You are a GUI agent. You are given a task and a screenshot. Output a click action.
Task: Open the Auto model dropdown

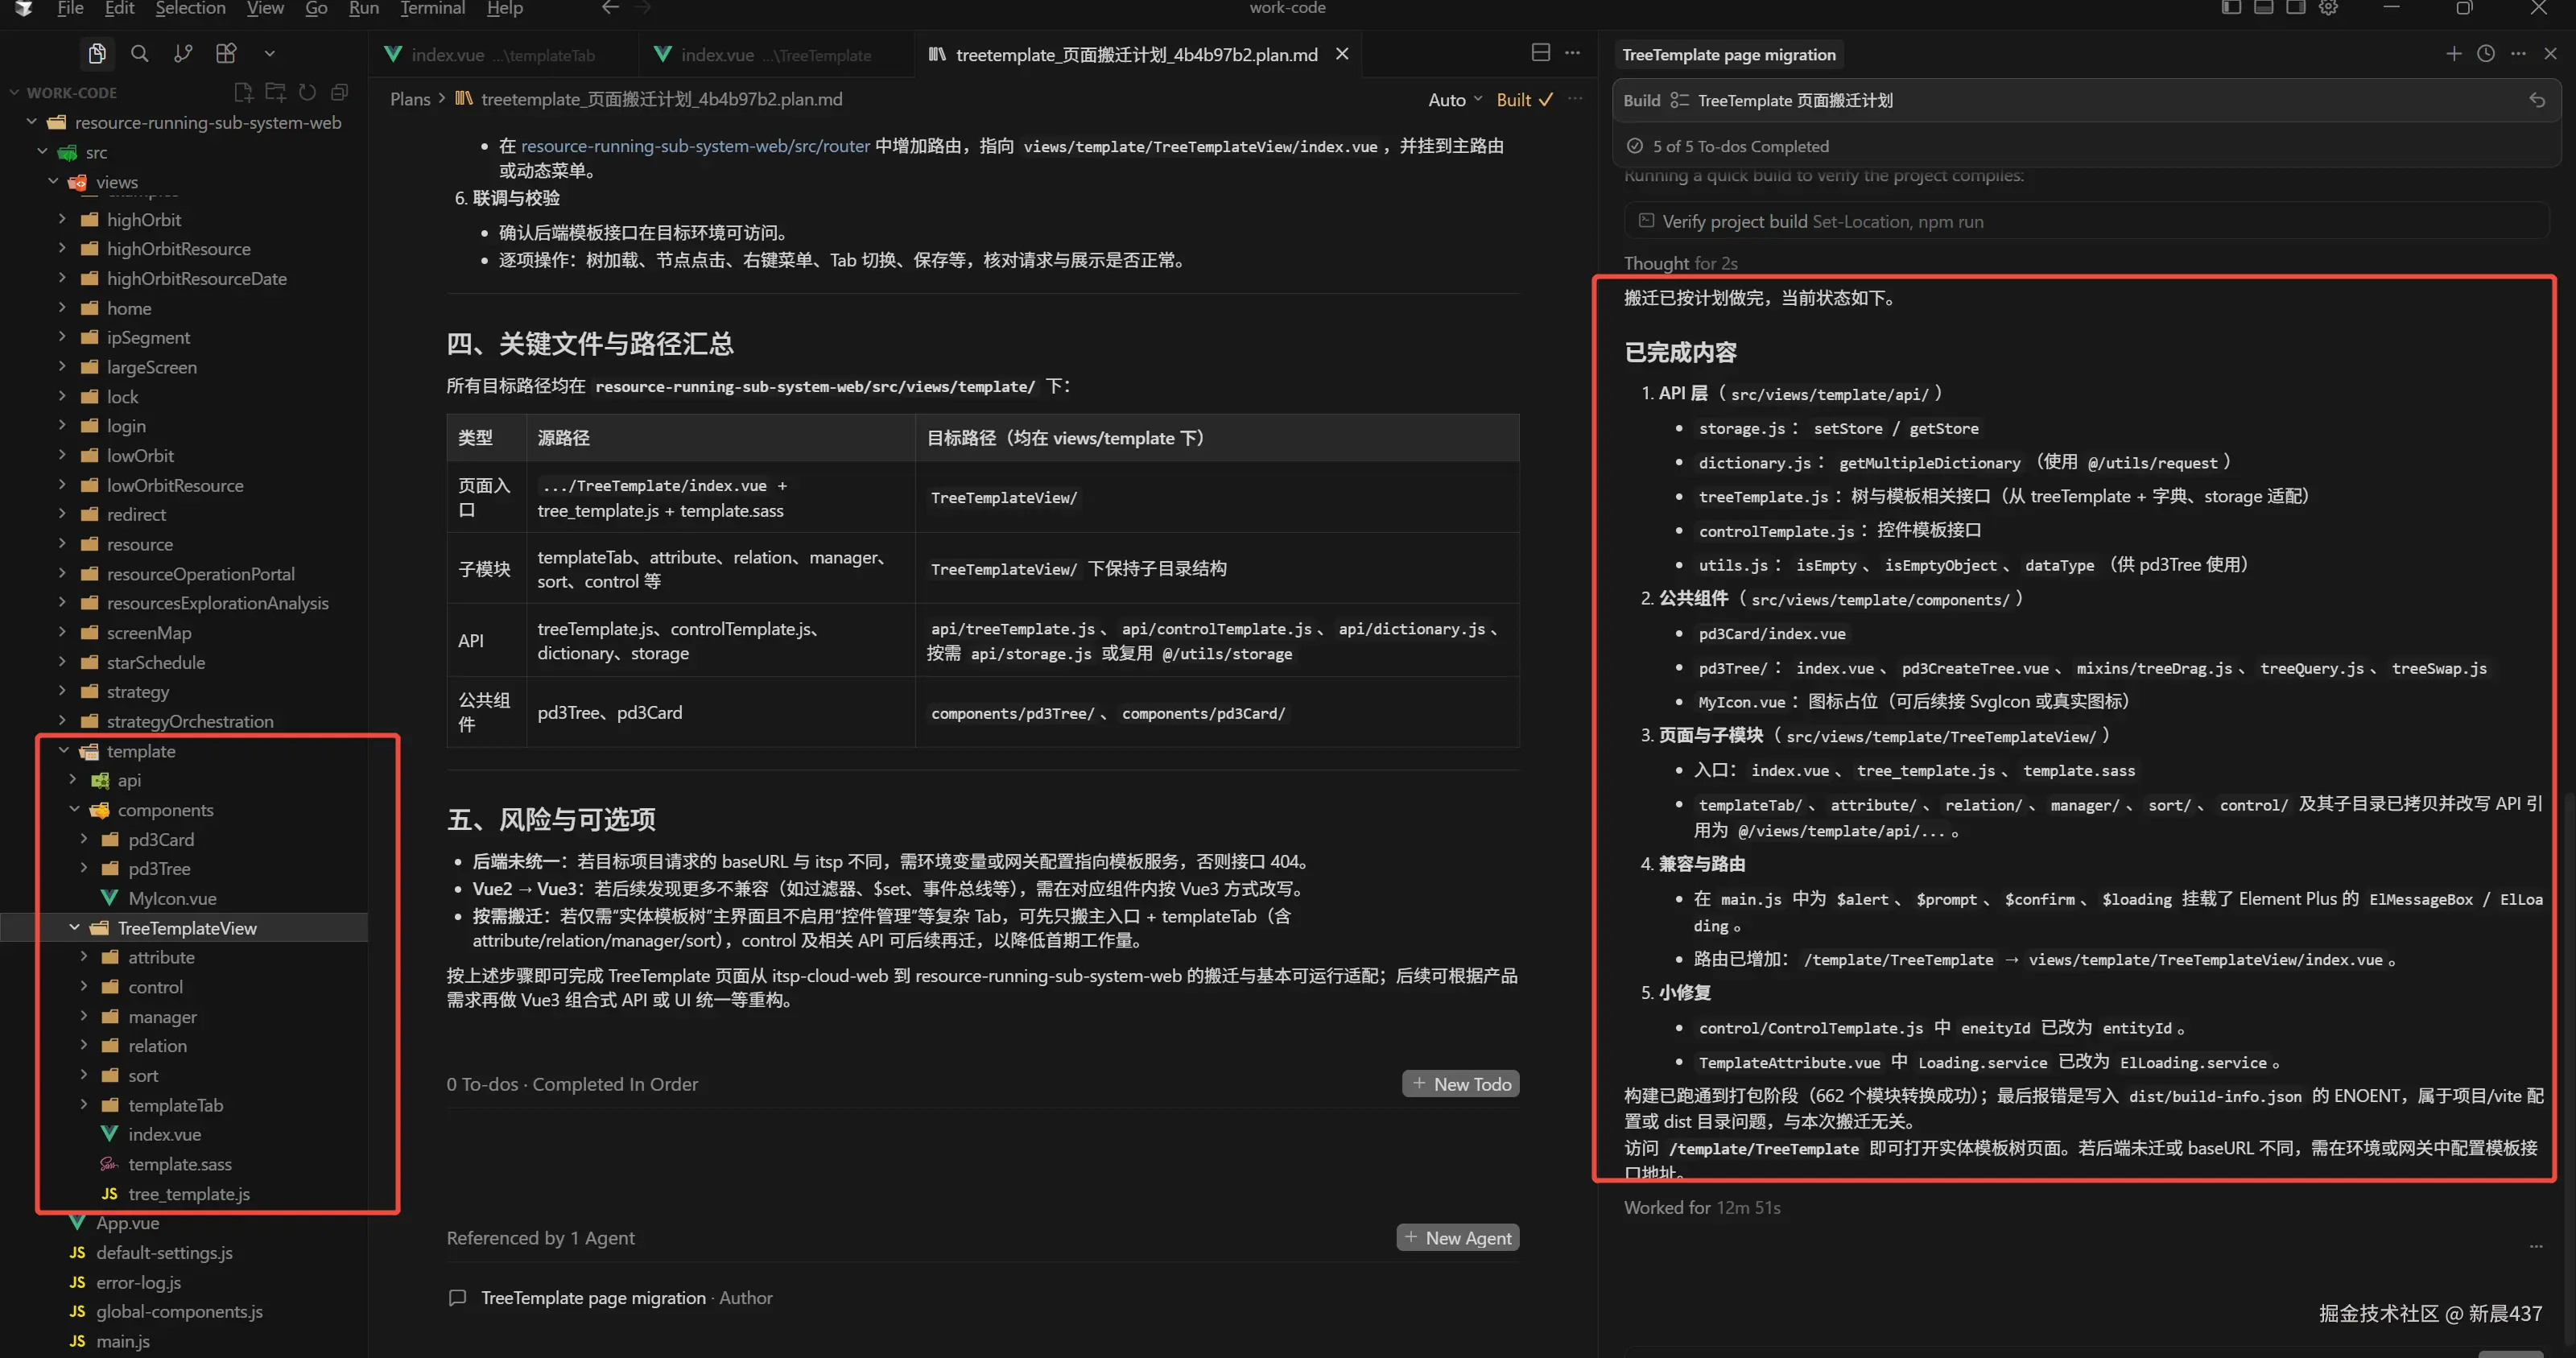coord(1455,99)
